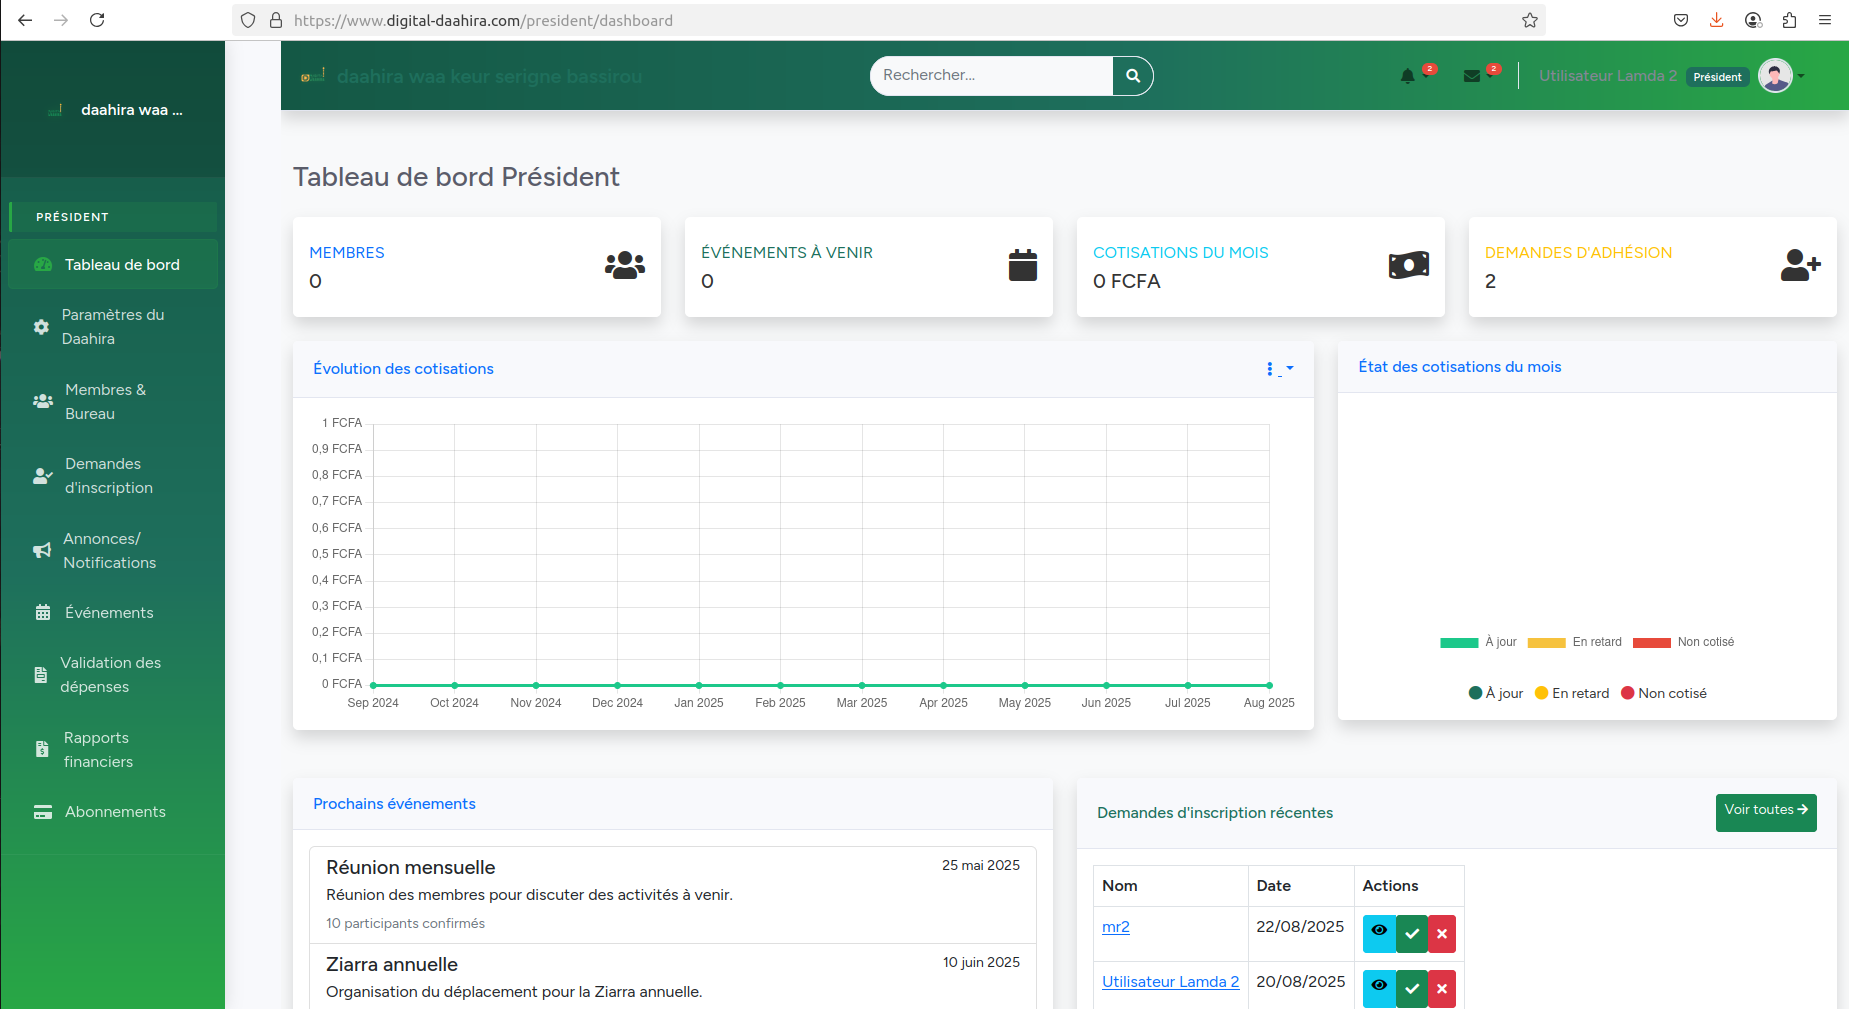Open Événements sidebar item
Screen dimensions: 1849x1009
coord(113,613)
